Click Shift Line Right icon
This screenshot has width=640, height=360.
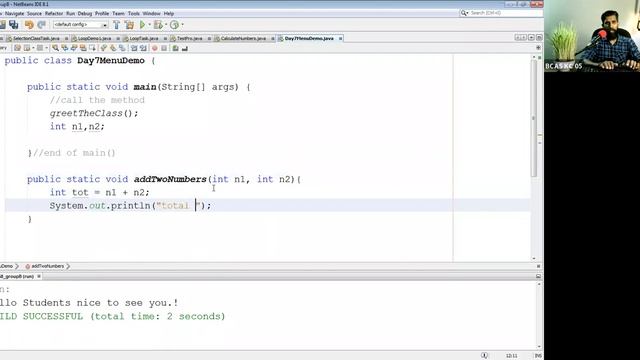click(143, 48)
